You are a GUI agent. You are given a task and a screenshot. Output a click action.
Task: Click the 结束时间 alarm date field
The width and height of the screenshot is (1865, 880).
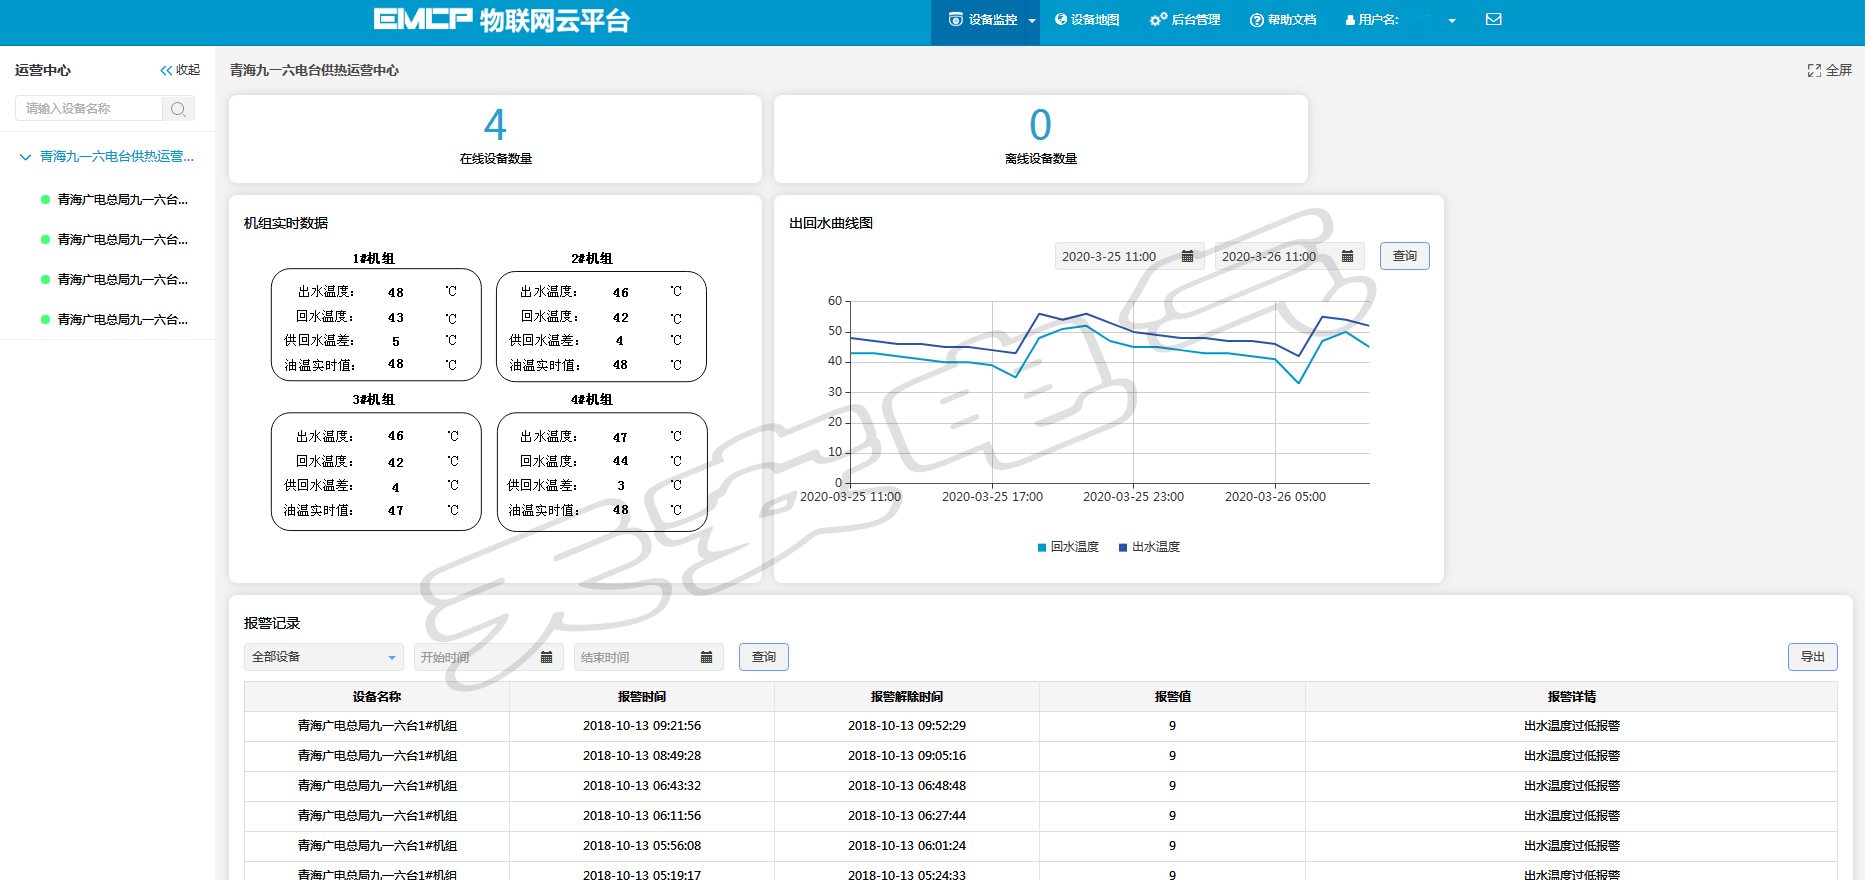[x=648, y=657]
